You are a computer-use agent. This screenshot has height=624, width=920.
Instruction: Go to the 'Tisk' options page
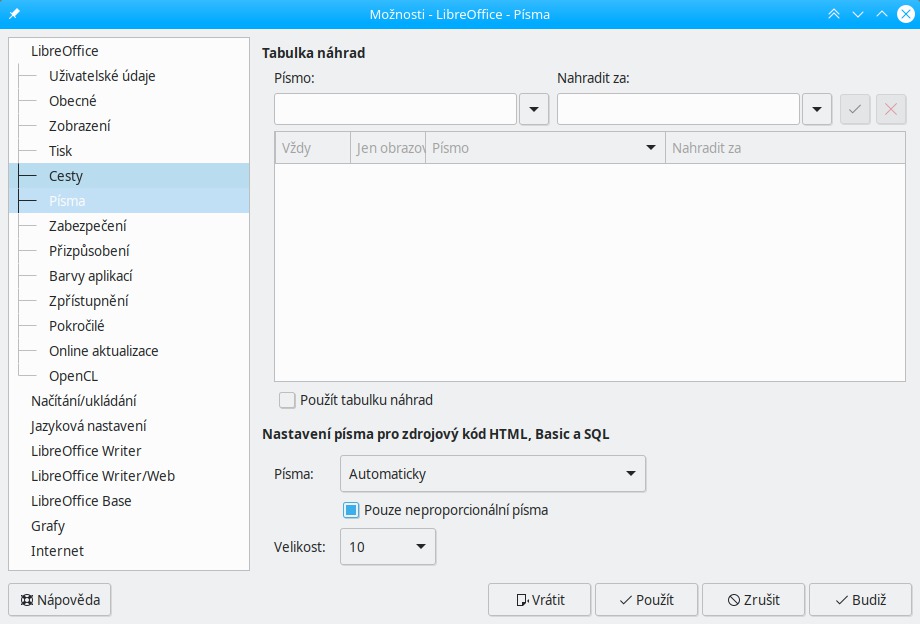(60, 151)
